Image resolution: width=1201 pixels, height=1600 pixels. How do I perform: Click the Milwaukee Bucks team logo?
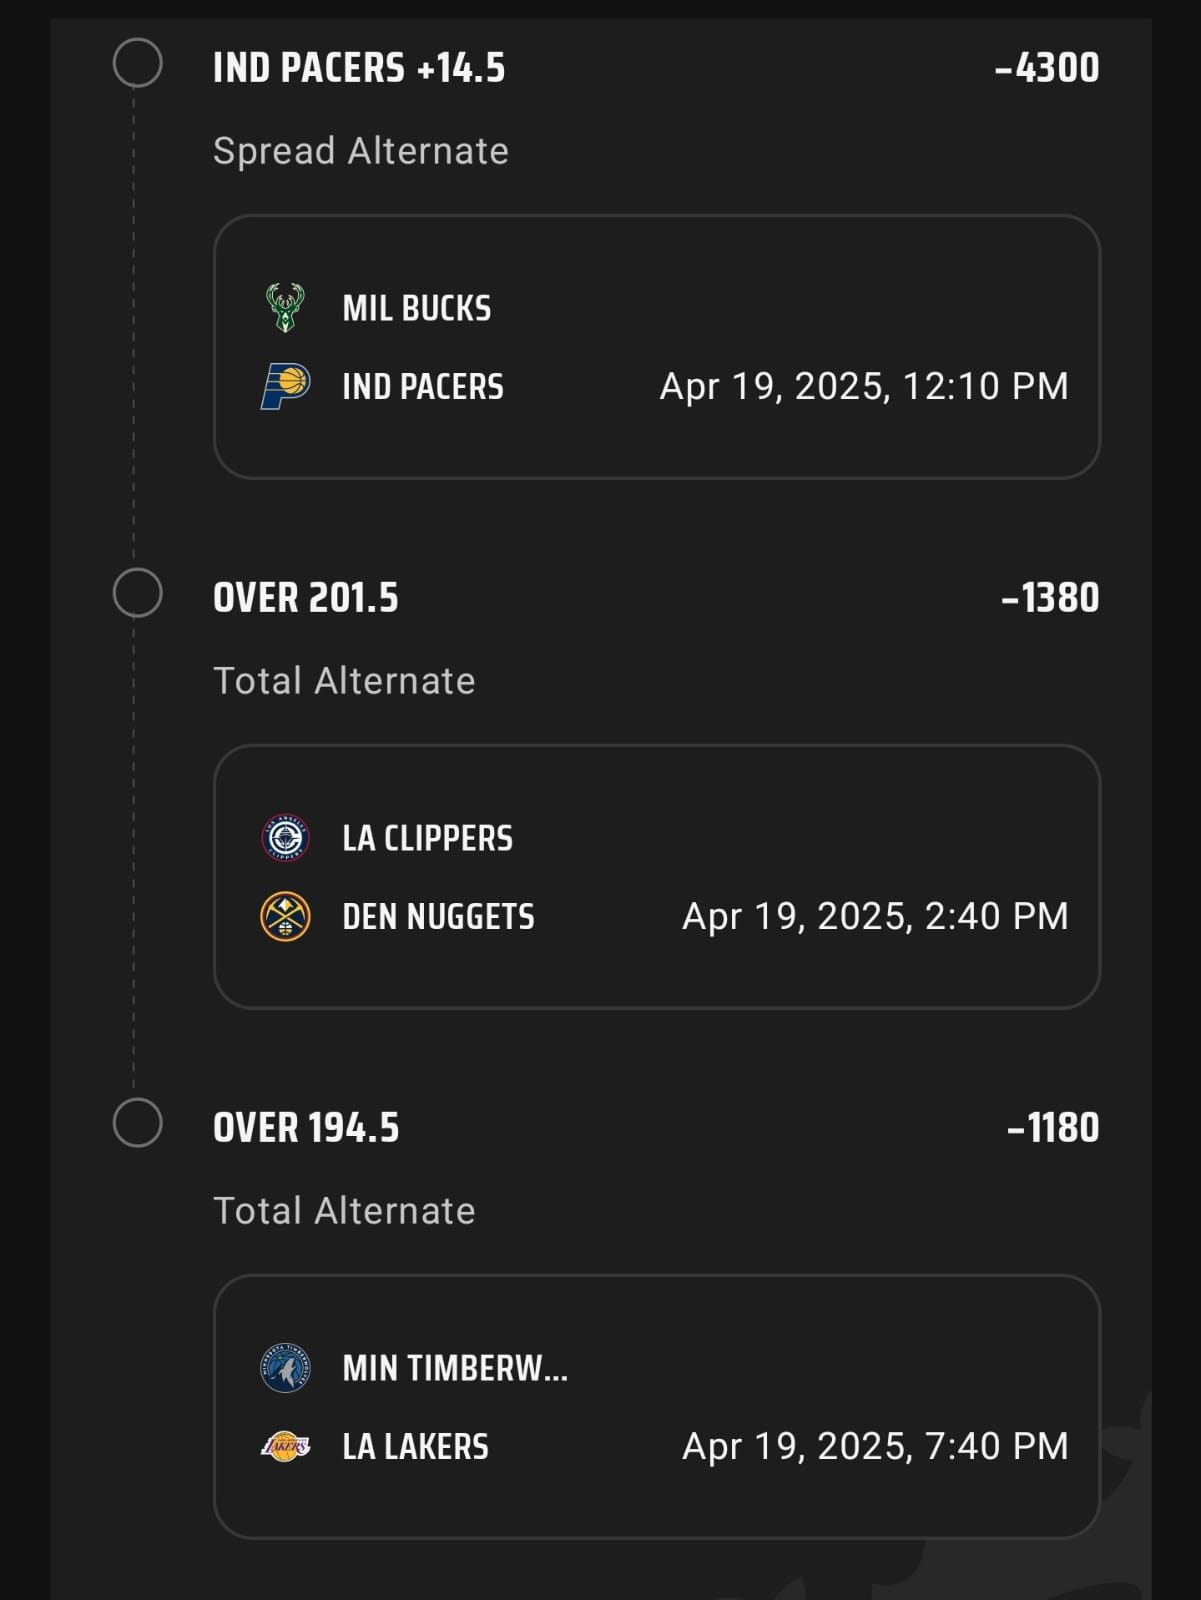click(x=285, y=308)
